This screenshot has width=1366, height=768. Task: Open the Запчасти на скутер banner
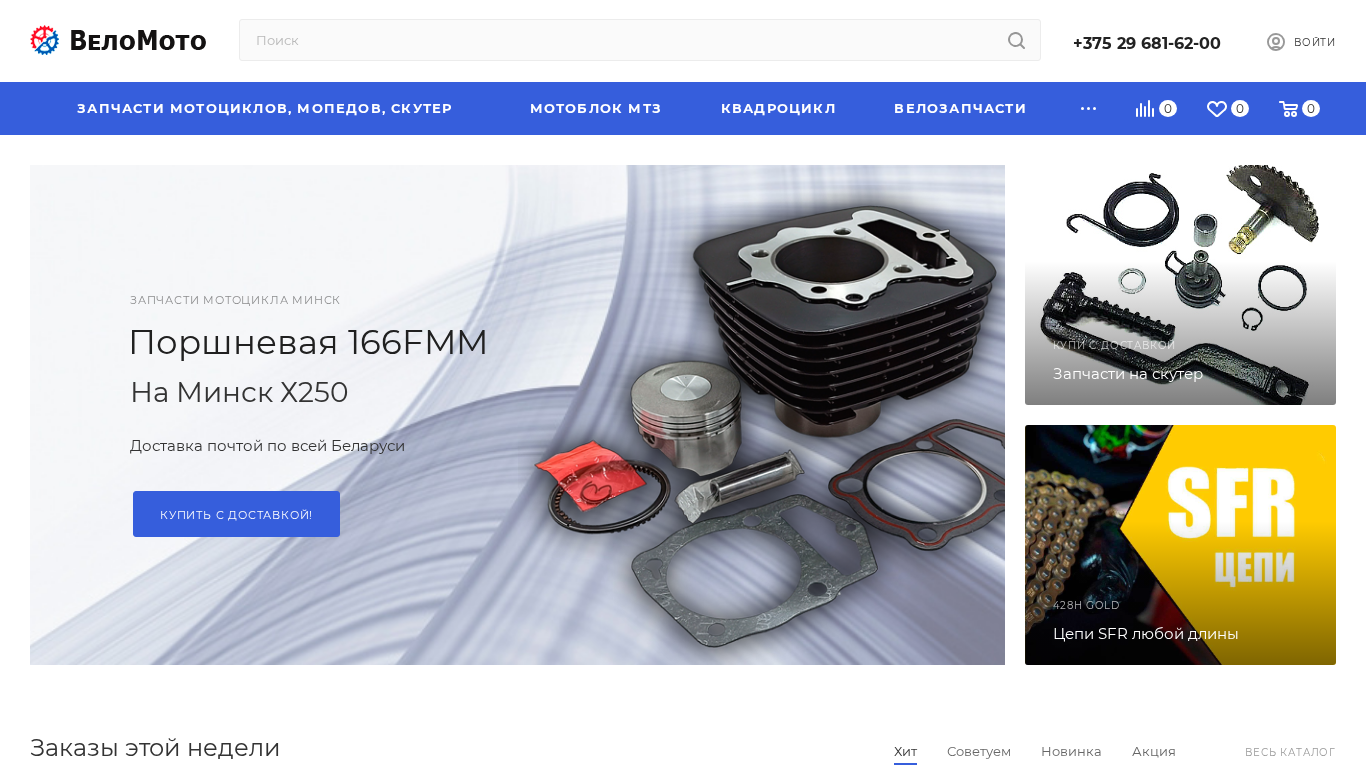[x=1180, y=285]
